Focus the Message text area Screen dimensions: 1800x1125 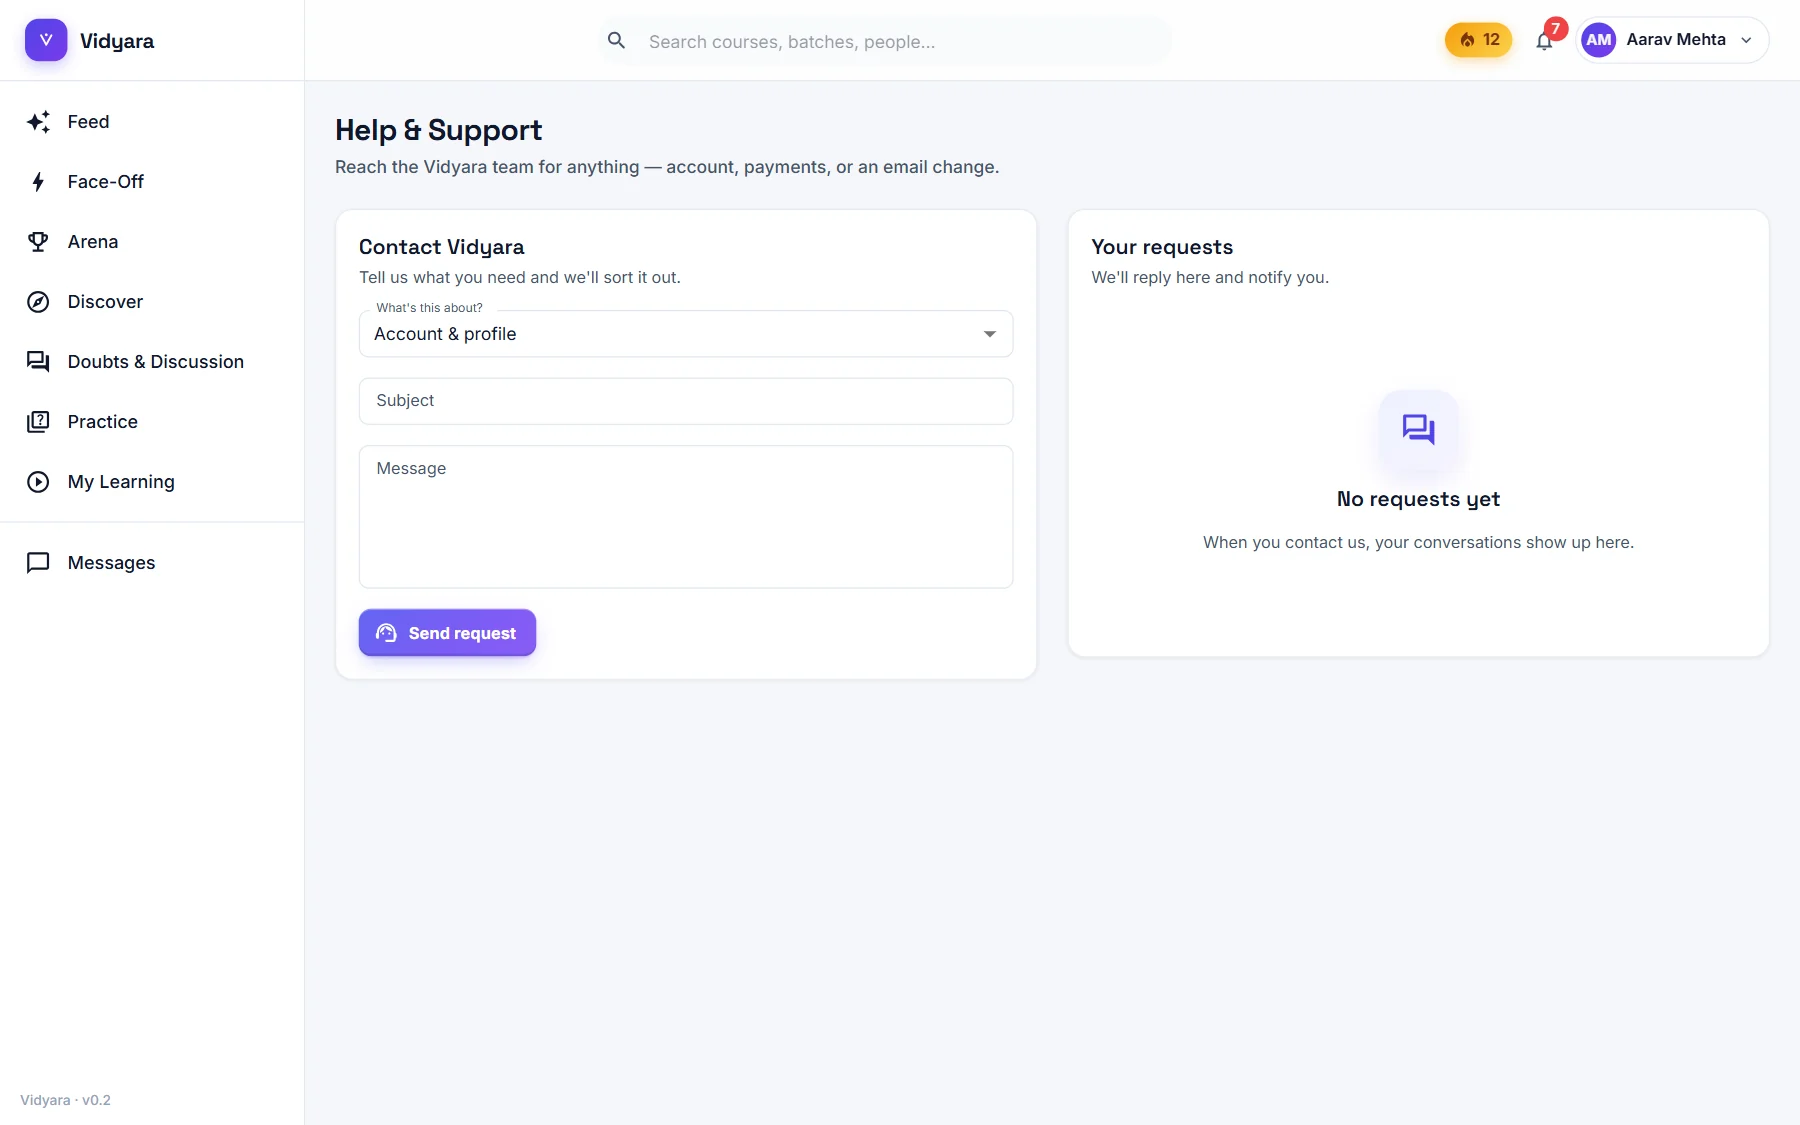tap(686, 517)
